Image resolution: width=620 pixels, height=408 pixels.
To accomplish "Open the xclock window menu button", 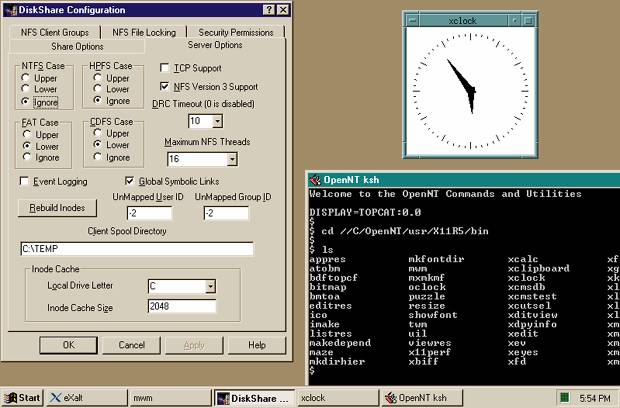I will tap(412, 20).
